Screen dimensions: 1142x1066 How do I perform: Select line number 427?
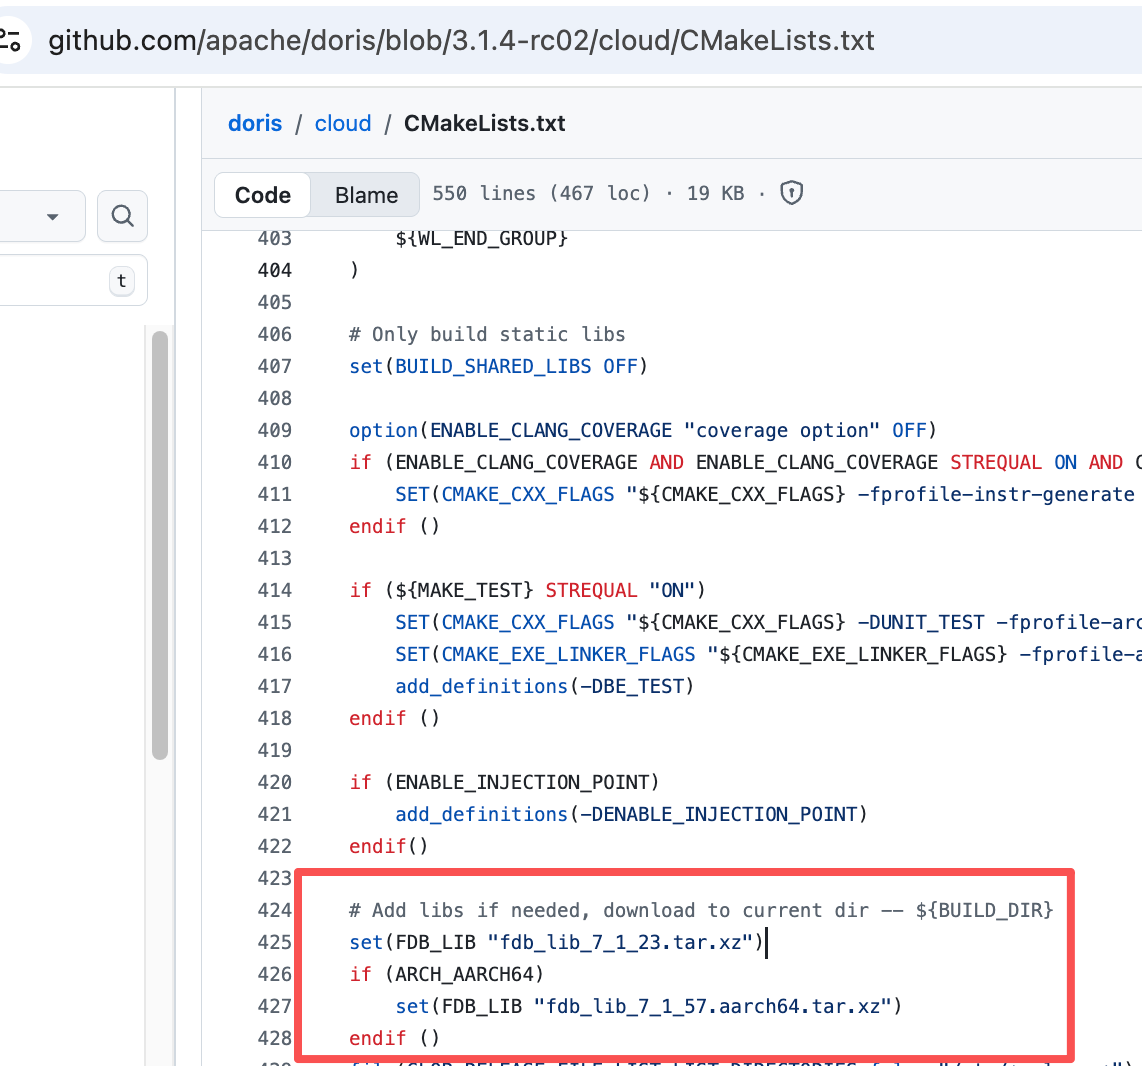coord(274,1006)
